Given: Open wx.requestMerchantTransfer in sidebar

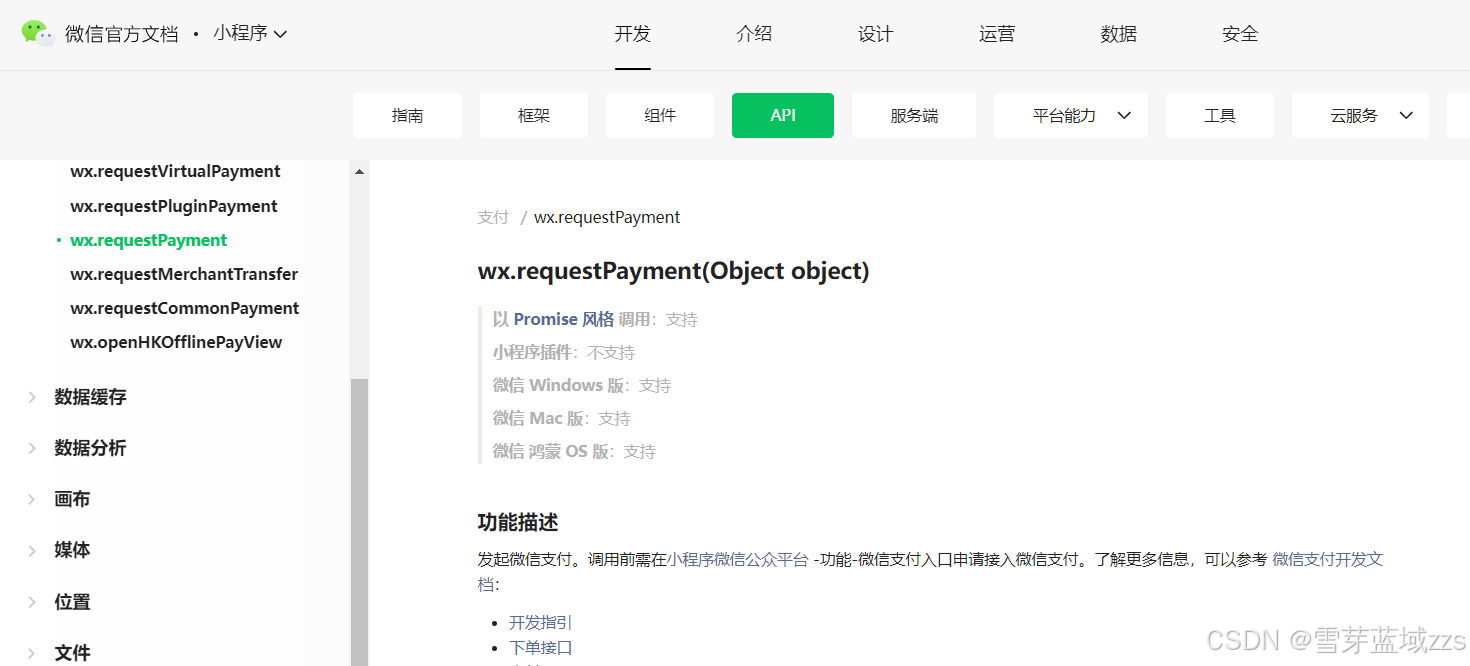Looking at the screenshot, I should tap(184, 274).
